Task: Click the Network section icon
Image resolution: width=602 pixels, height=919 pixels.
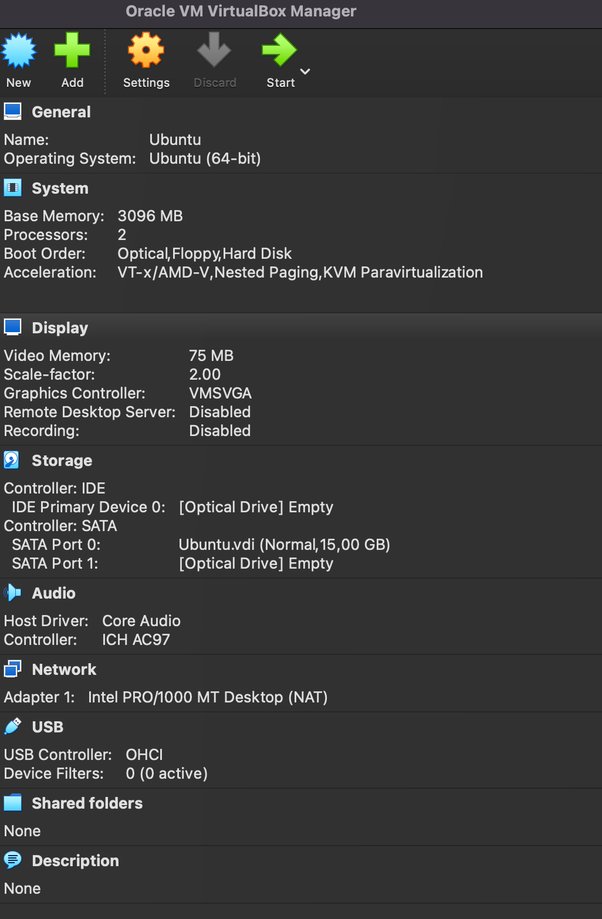Action: 14,668
